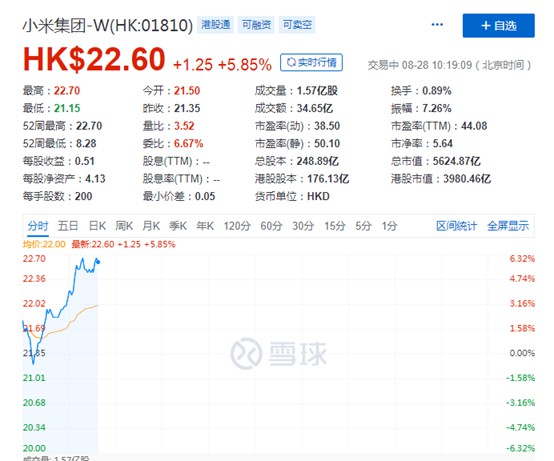Click the 量比 value 3.52
The height and width of the screenshot is (461, 554).
coord(184,126)
